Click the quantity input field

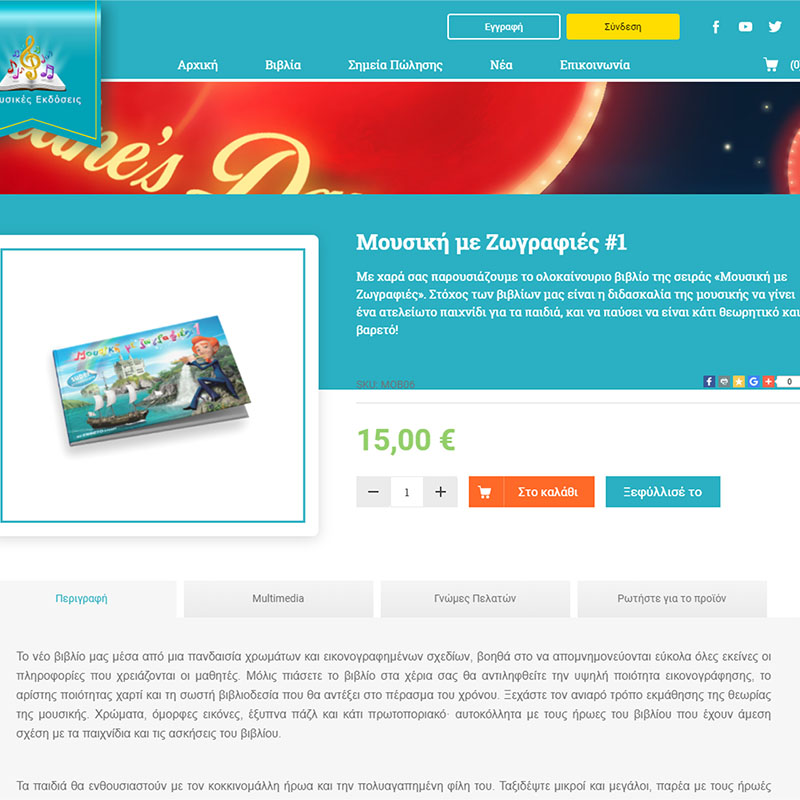pos(407,492)
